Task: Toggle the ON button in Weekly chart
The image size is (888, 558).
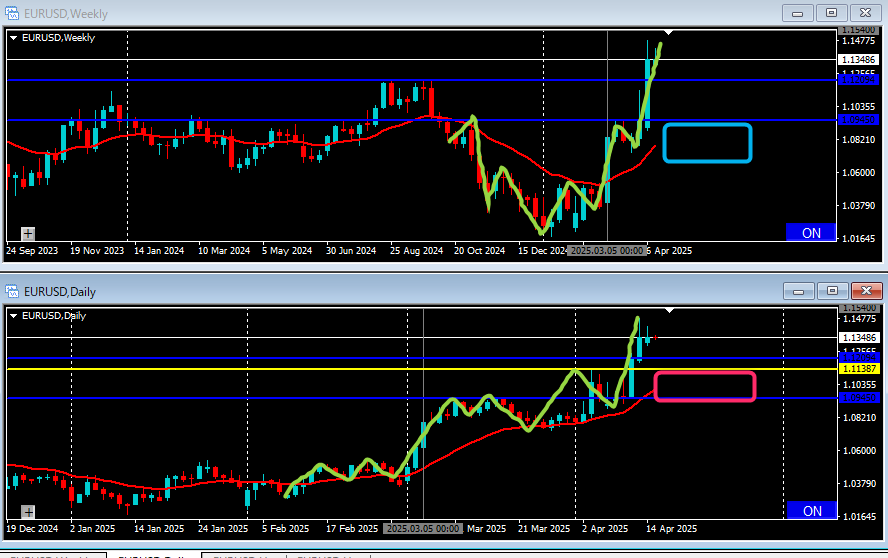Action: pyautogui.click(x=811, y=233)
